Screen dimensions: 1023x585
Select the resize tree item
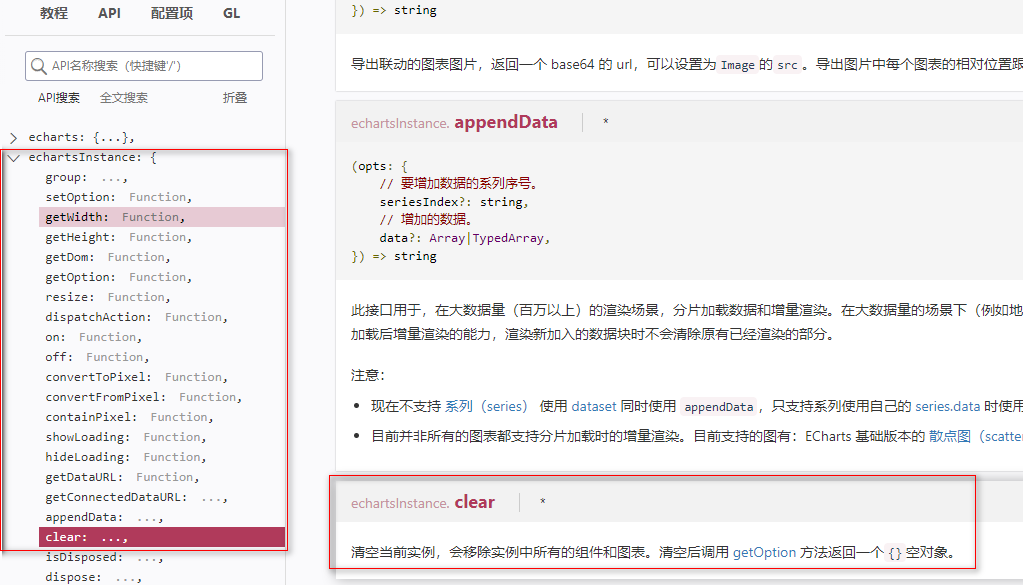click(162, 297)
